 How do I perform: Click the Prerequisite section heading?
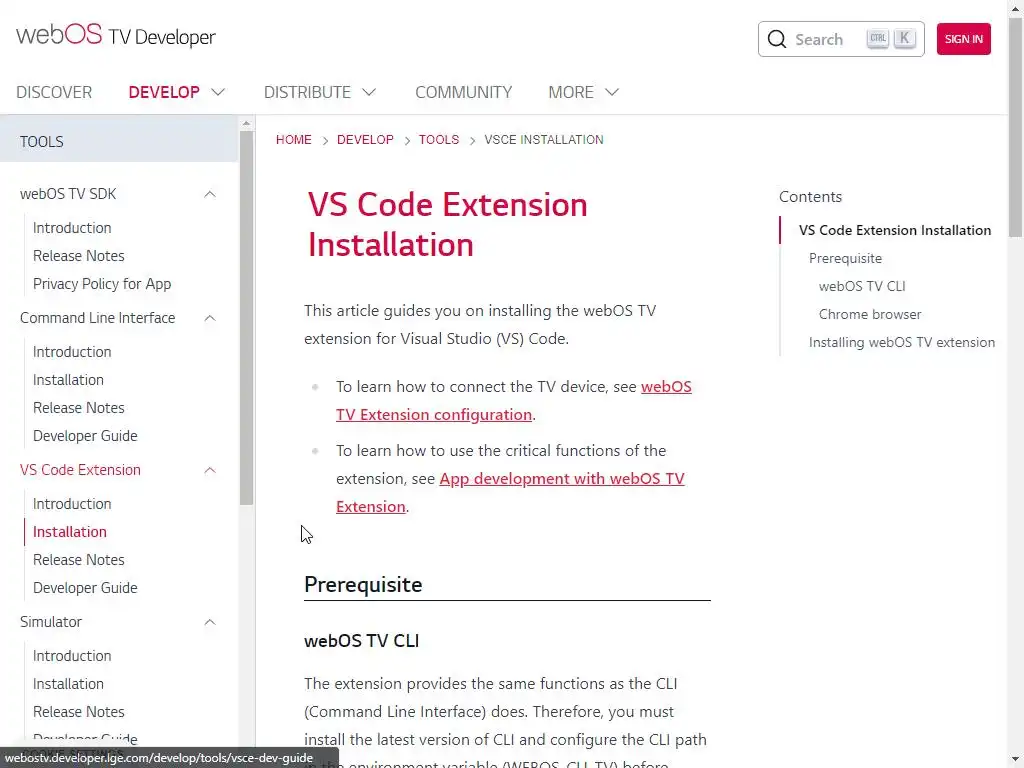(x=363, y=585)
